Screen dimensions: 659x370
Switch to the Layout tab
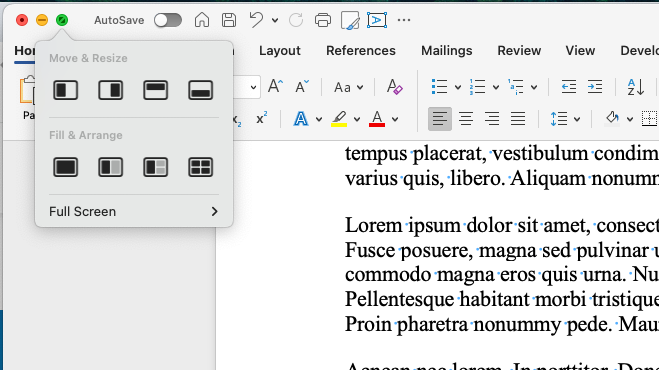279,51
